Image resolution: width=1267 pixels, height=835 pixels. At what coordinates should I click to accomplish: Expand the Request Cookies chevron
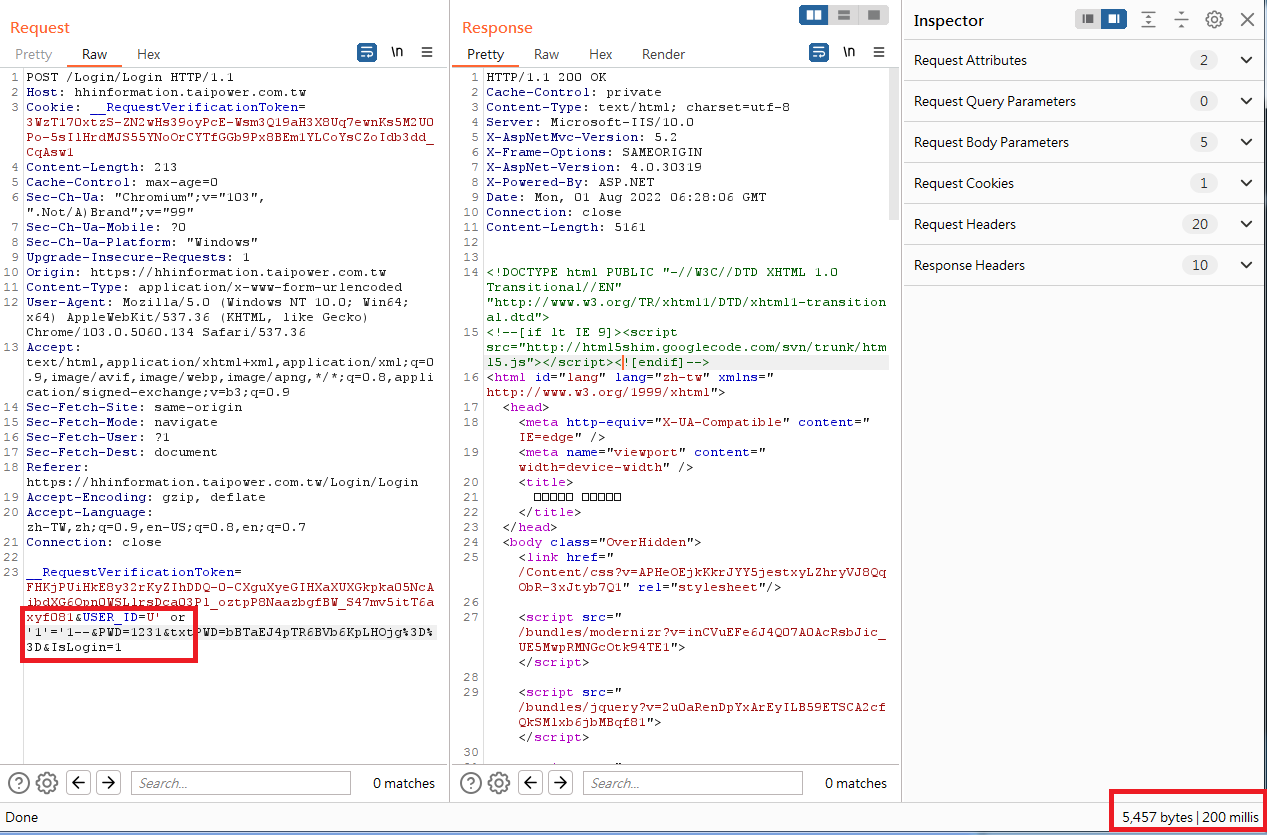[x=1246, y=183]
